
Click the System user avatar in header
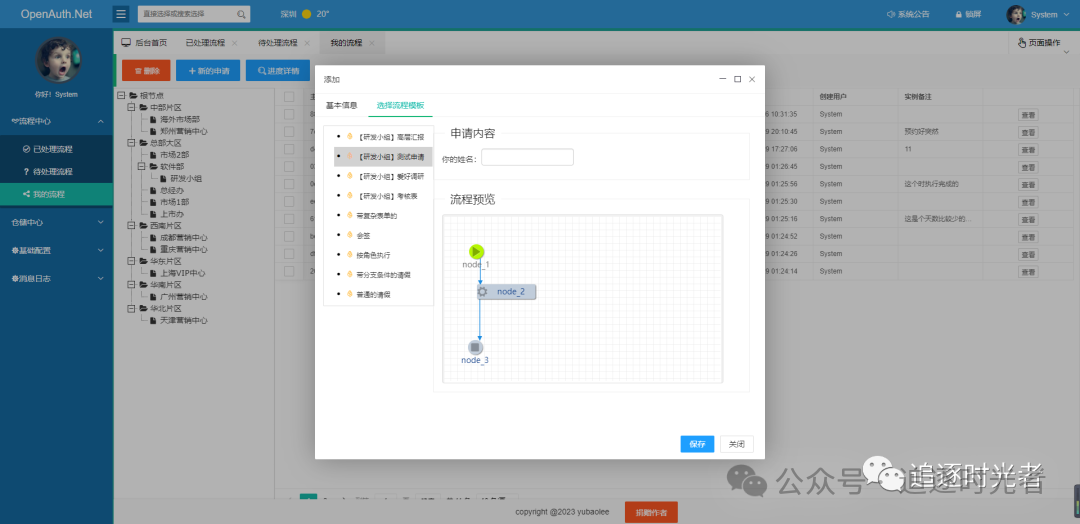(x=1016, y=14)
